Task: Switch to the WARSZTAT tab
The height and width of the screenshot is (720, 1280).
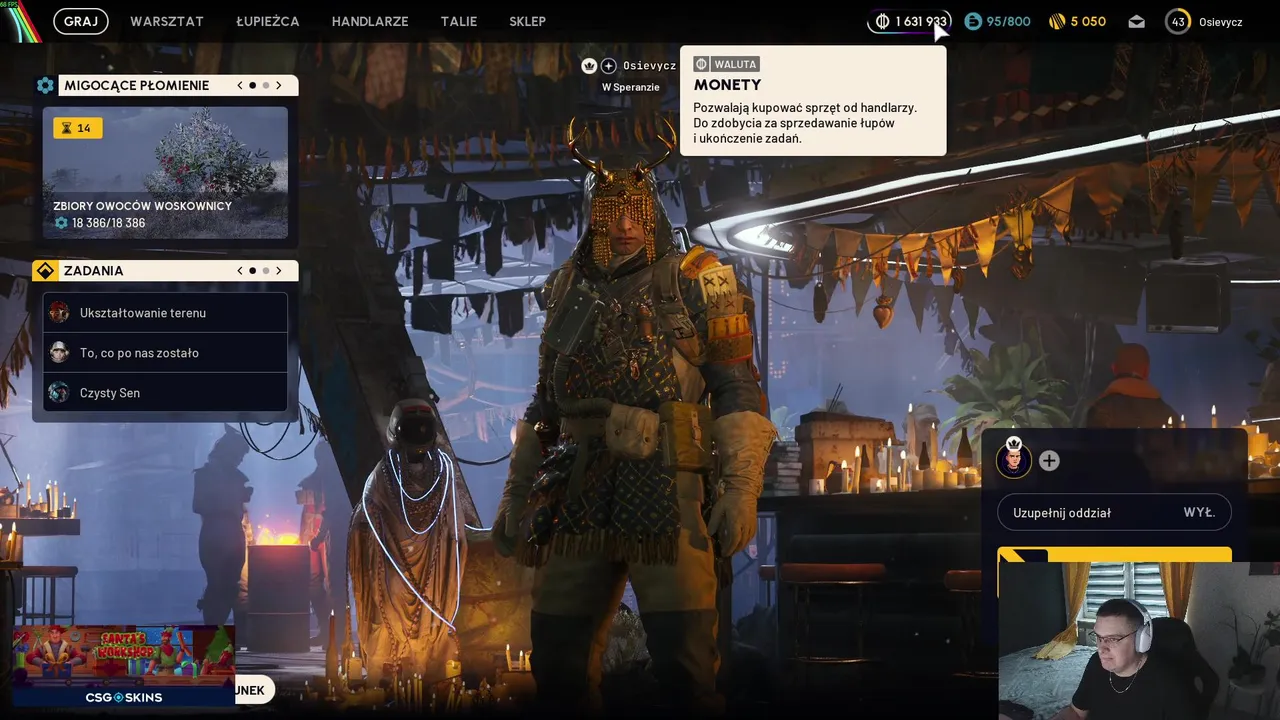Action: click(167, 21)
